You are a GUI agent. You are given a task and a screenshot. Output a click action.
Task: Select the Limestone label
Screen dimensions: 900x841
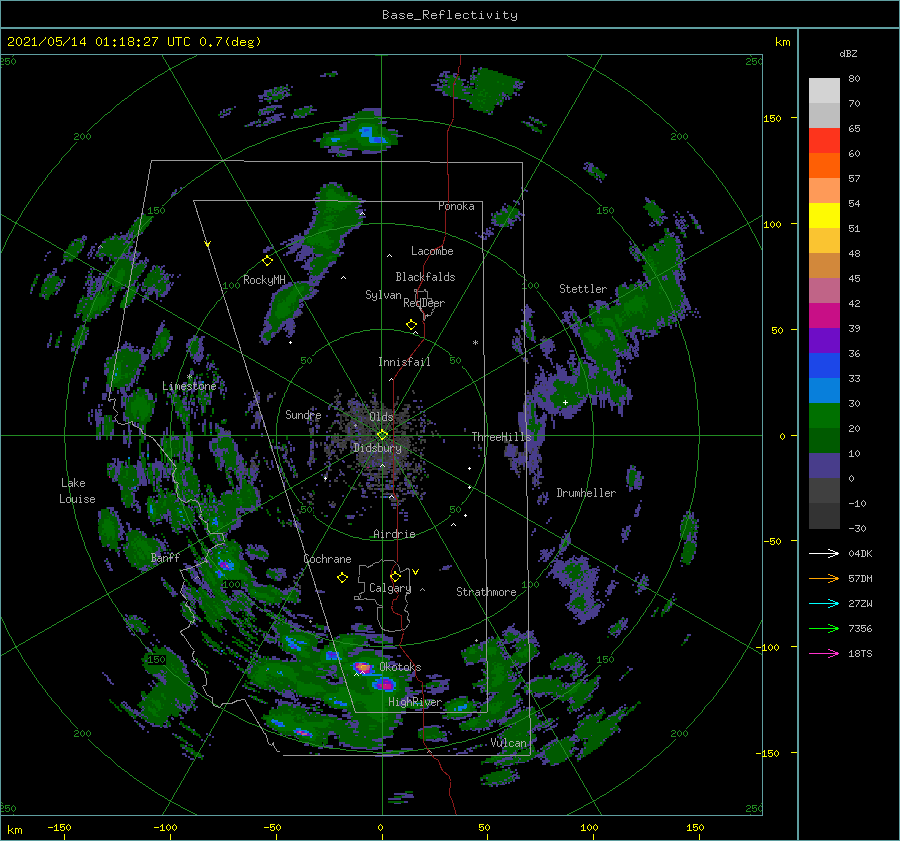coord(189,386)
